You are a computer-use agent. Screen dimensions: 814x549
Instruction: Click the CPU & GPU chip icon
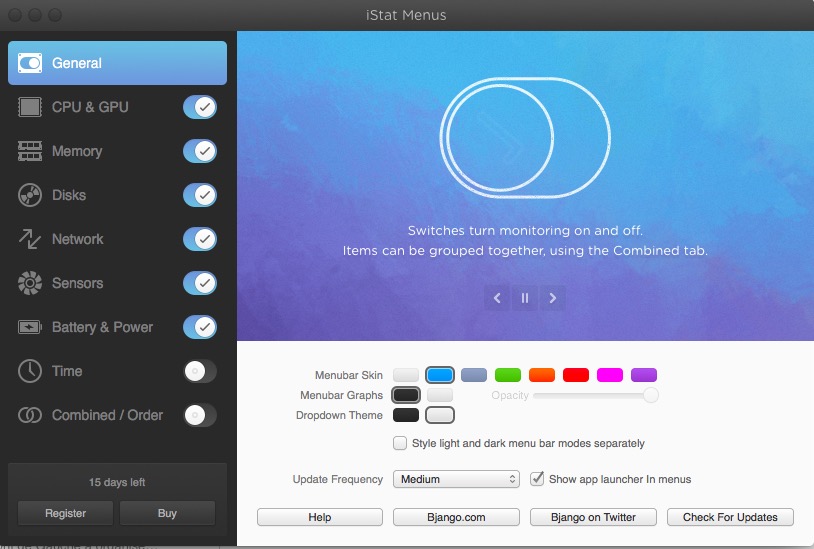pyautogui.click(x=30, y=107)
